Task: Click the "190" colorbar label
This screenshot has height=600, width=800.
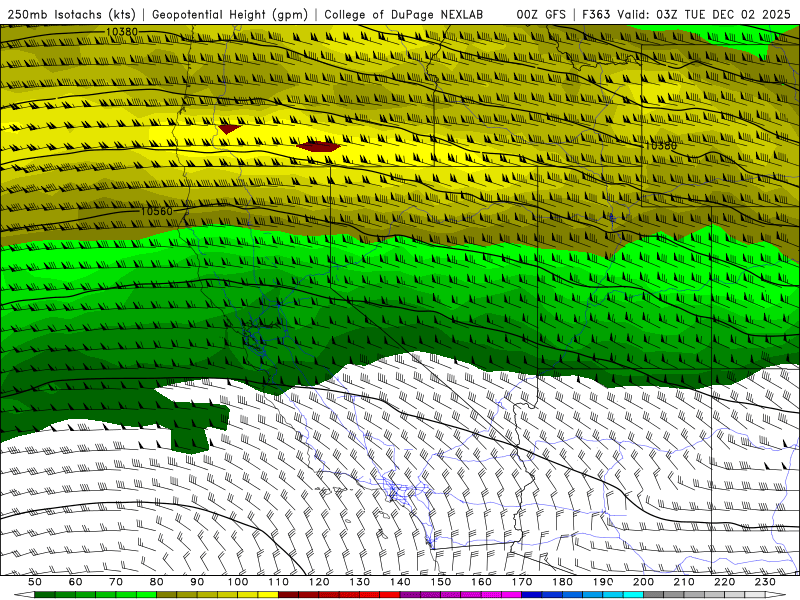Action: click(x=603, y=582)
